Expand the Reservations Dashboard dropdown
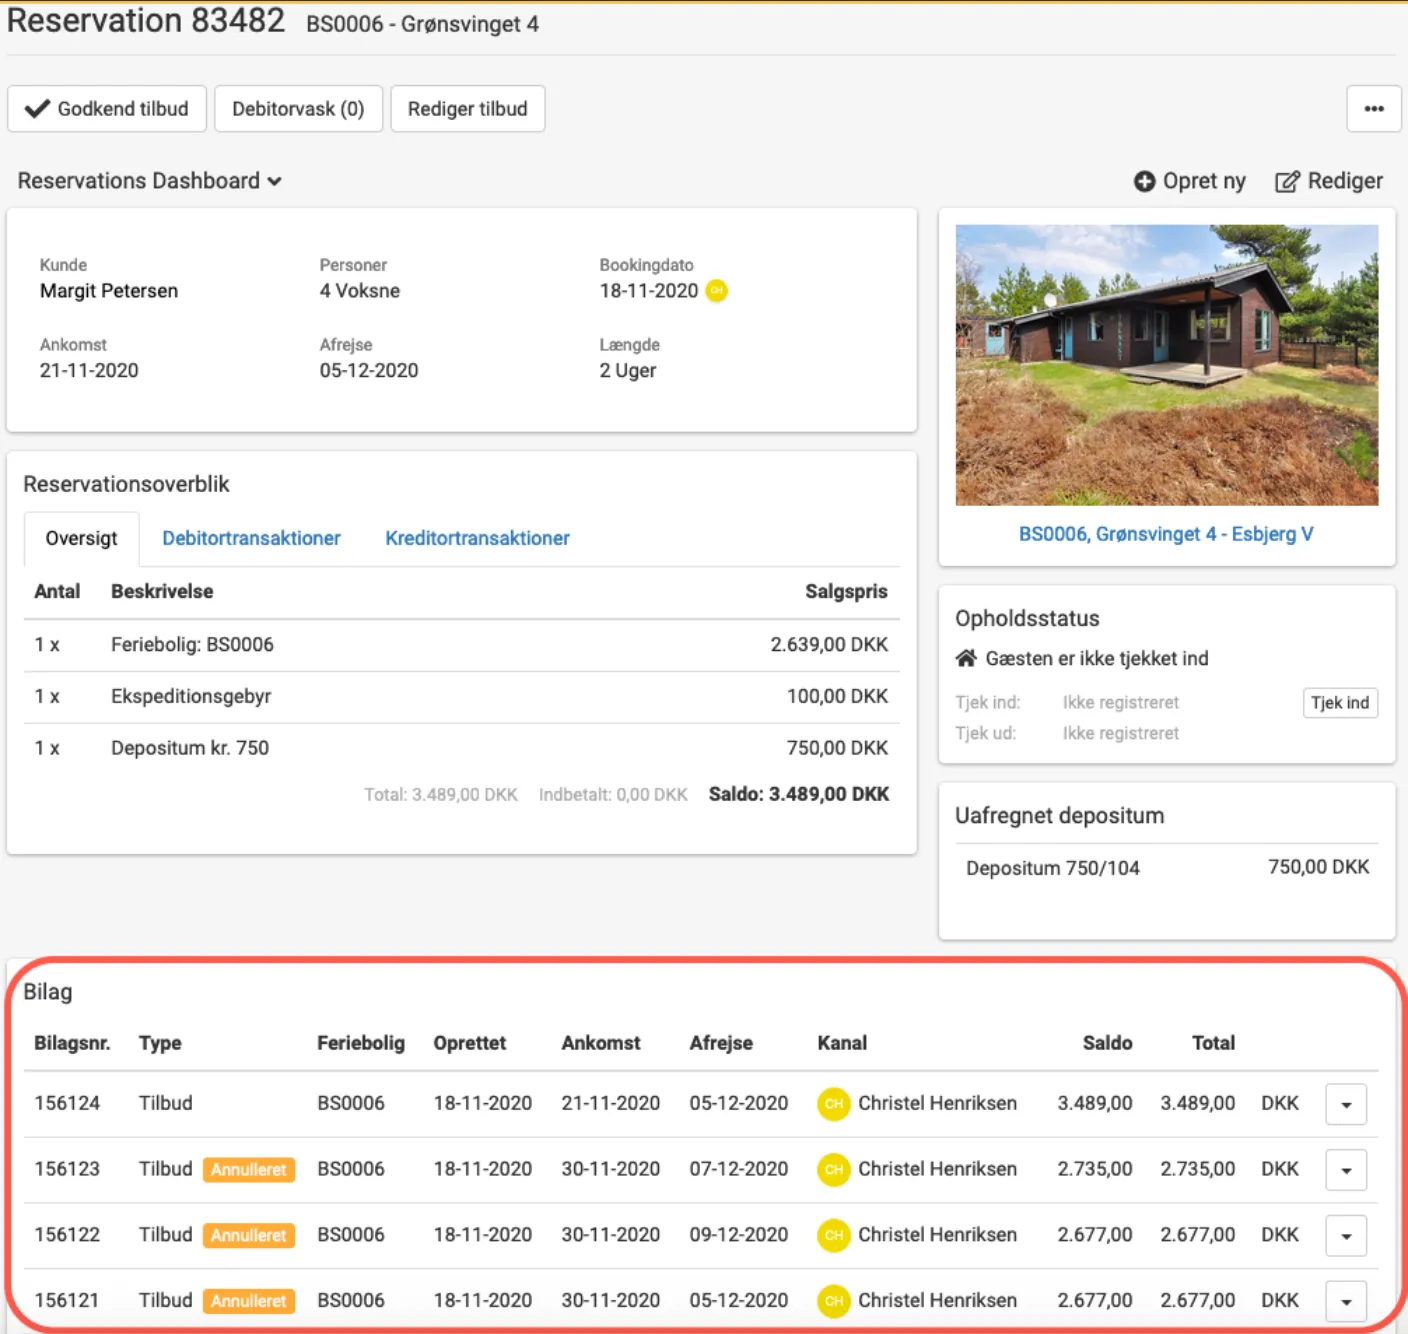 (x=149, y=181)
